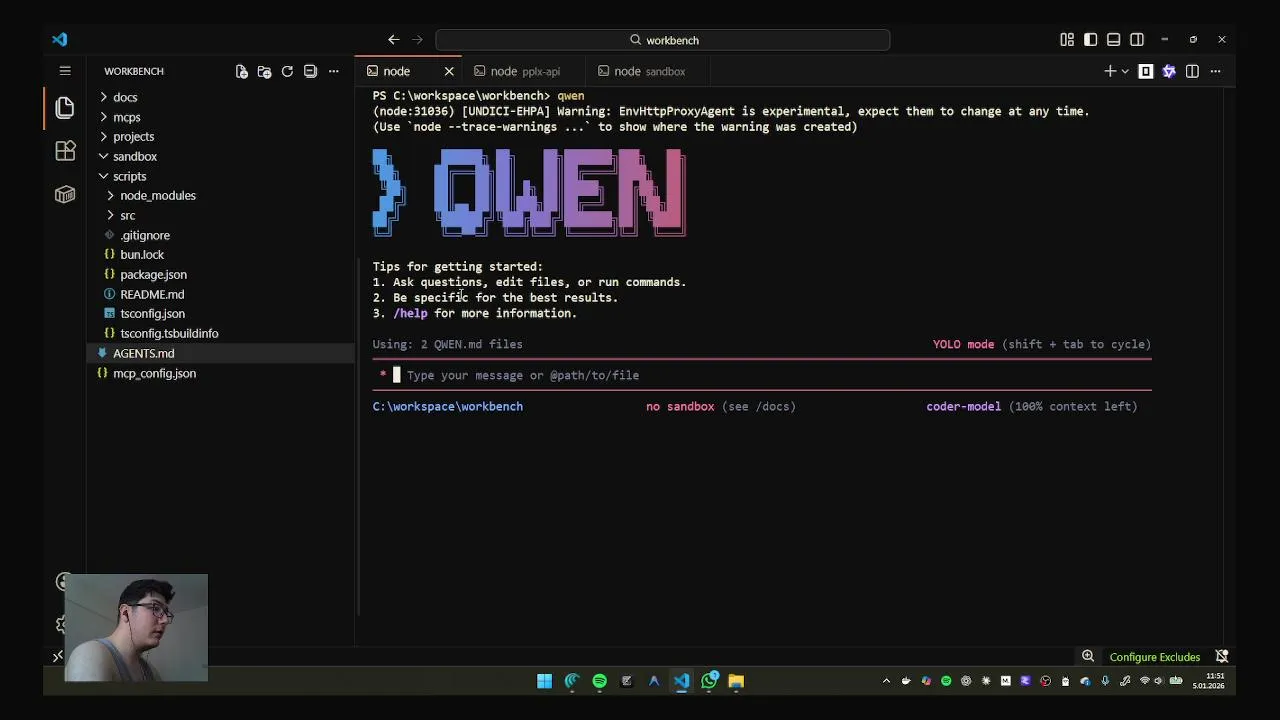Click the WORKBENCH explorer section header
Screen dimensions: 1280x720
pos(134,71)
